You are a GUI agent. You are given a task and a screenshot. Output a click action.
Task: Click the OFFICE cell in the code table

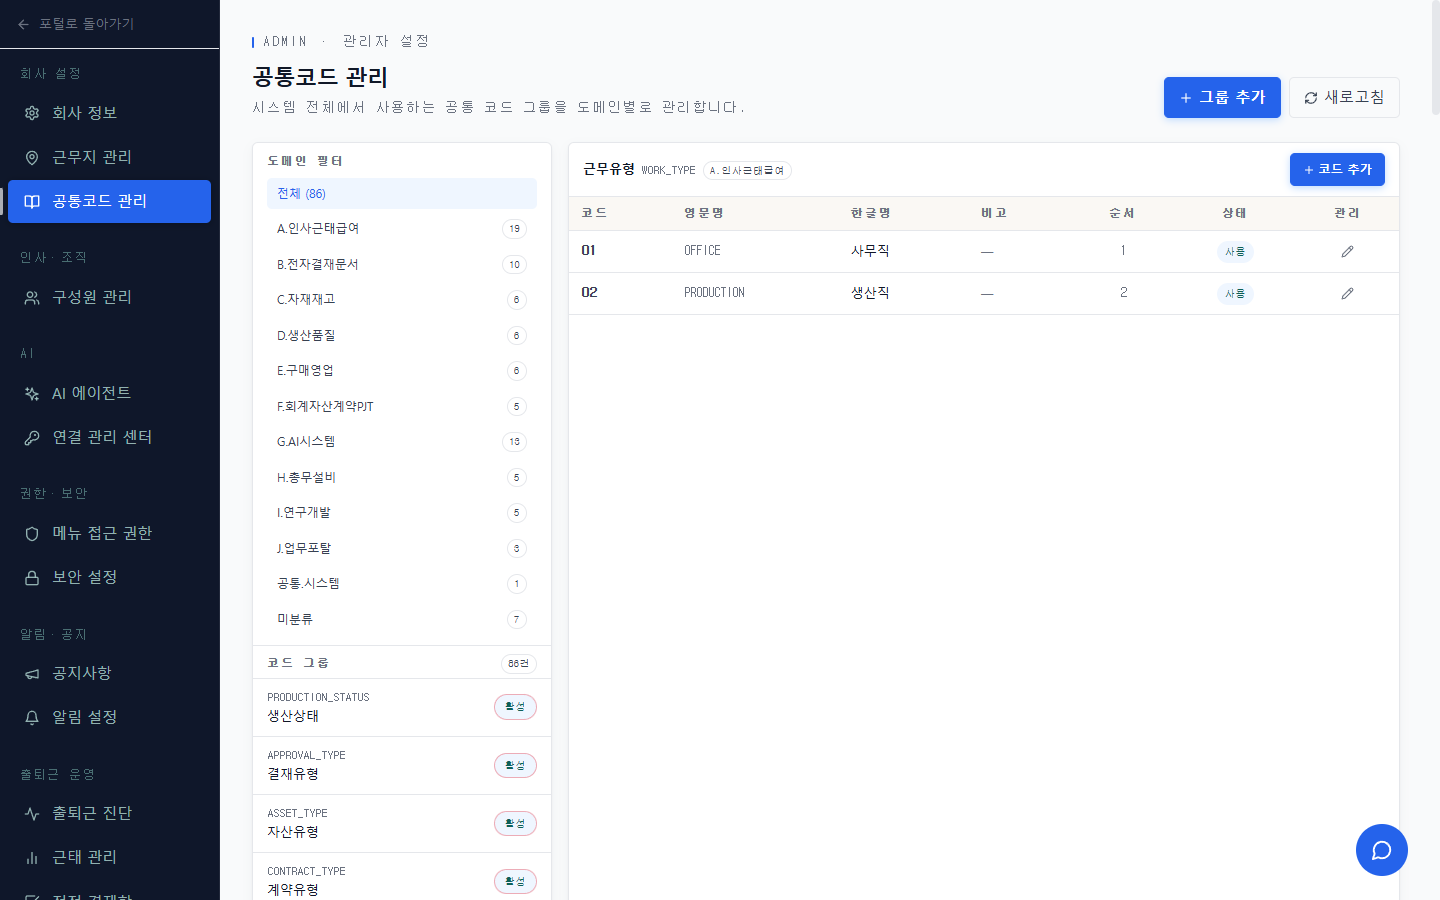[702, 251]
